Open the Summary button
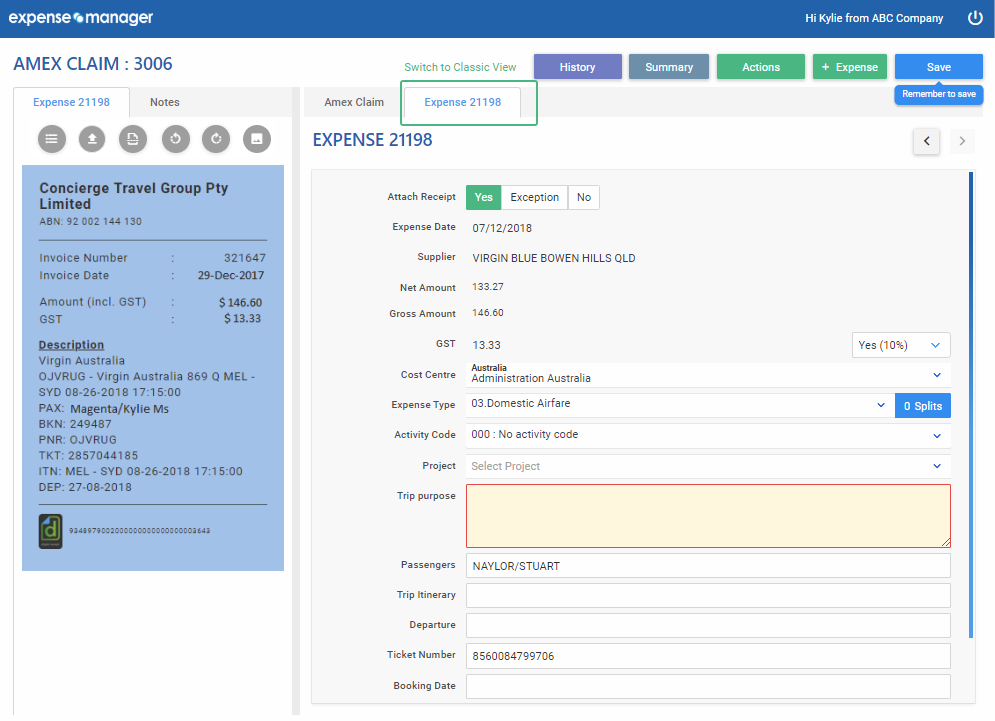 tap(669, 67)
